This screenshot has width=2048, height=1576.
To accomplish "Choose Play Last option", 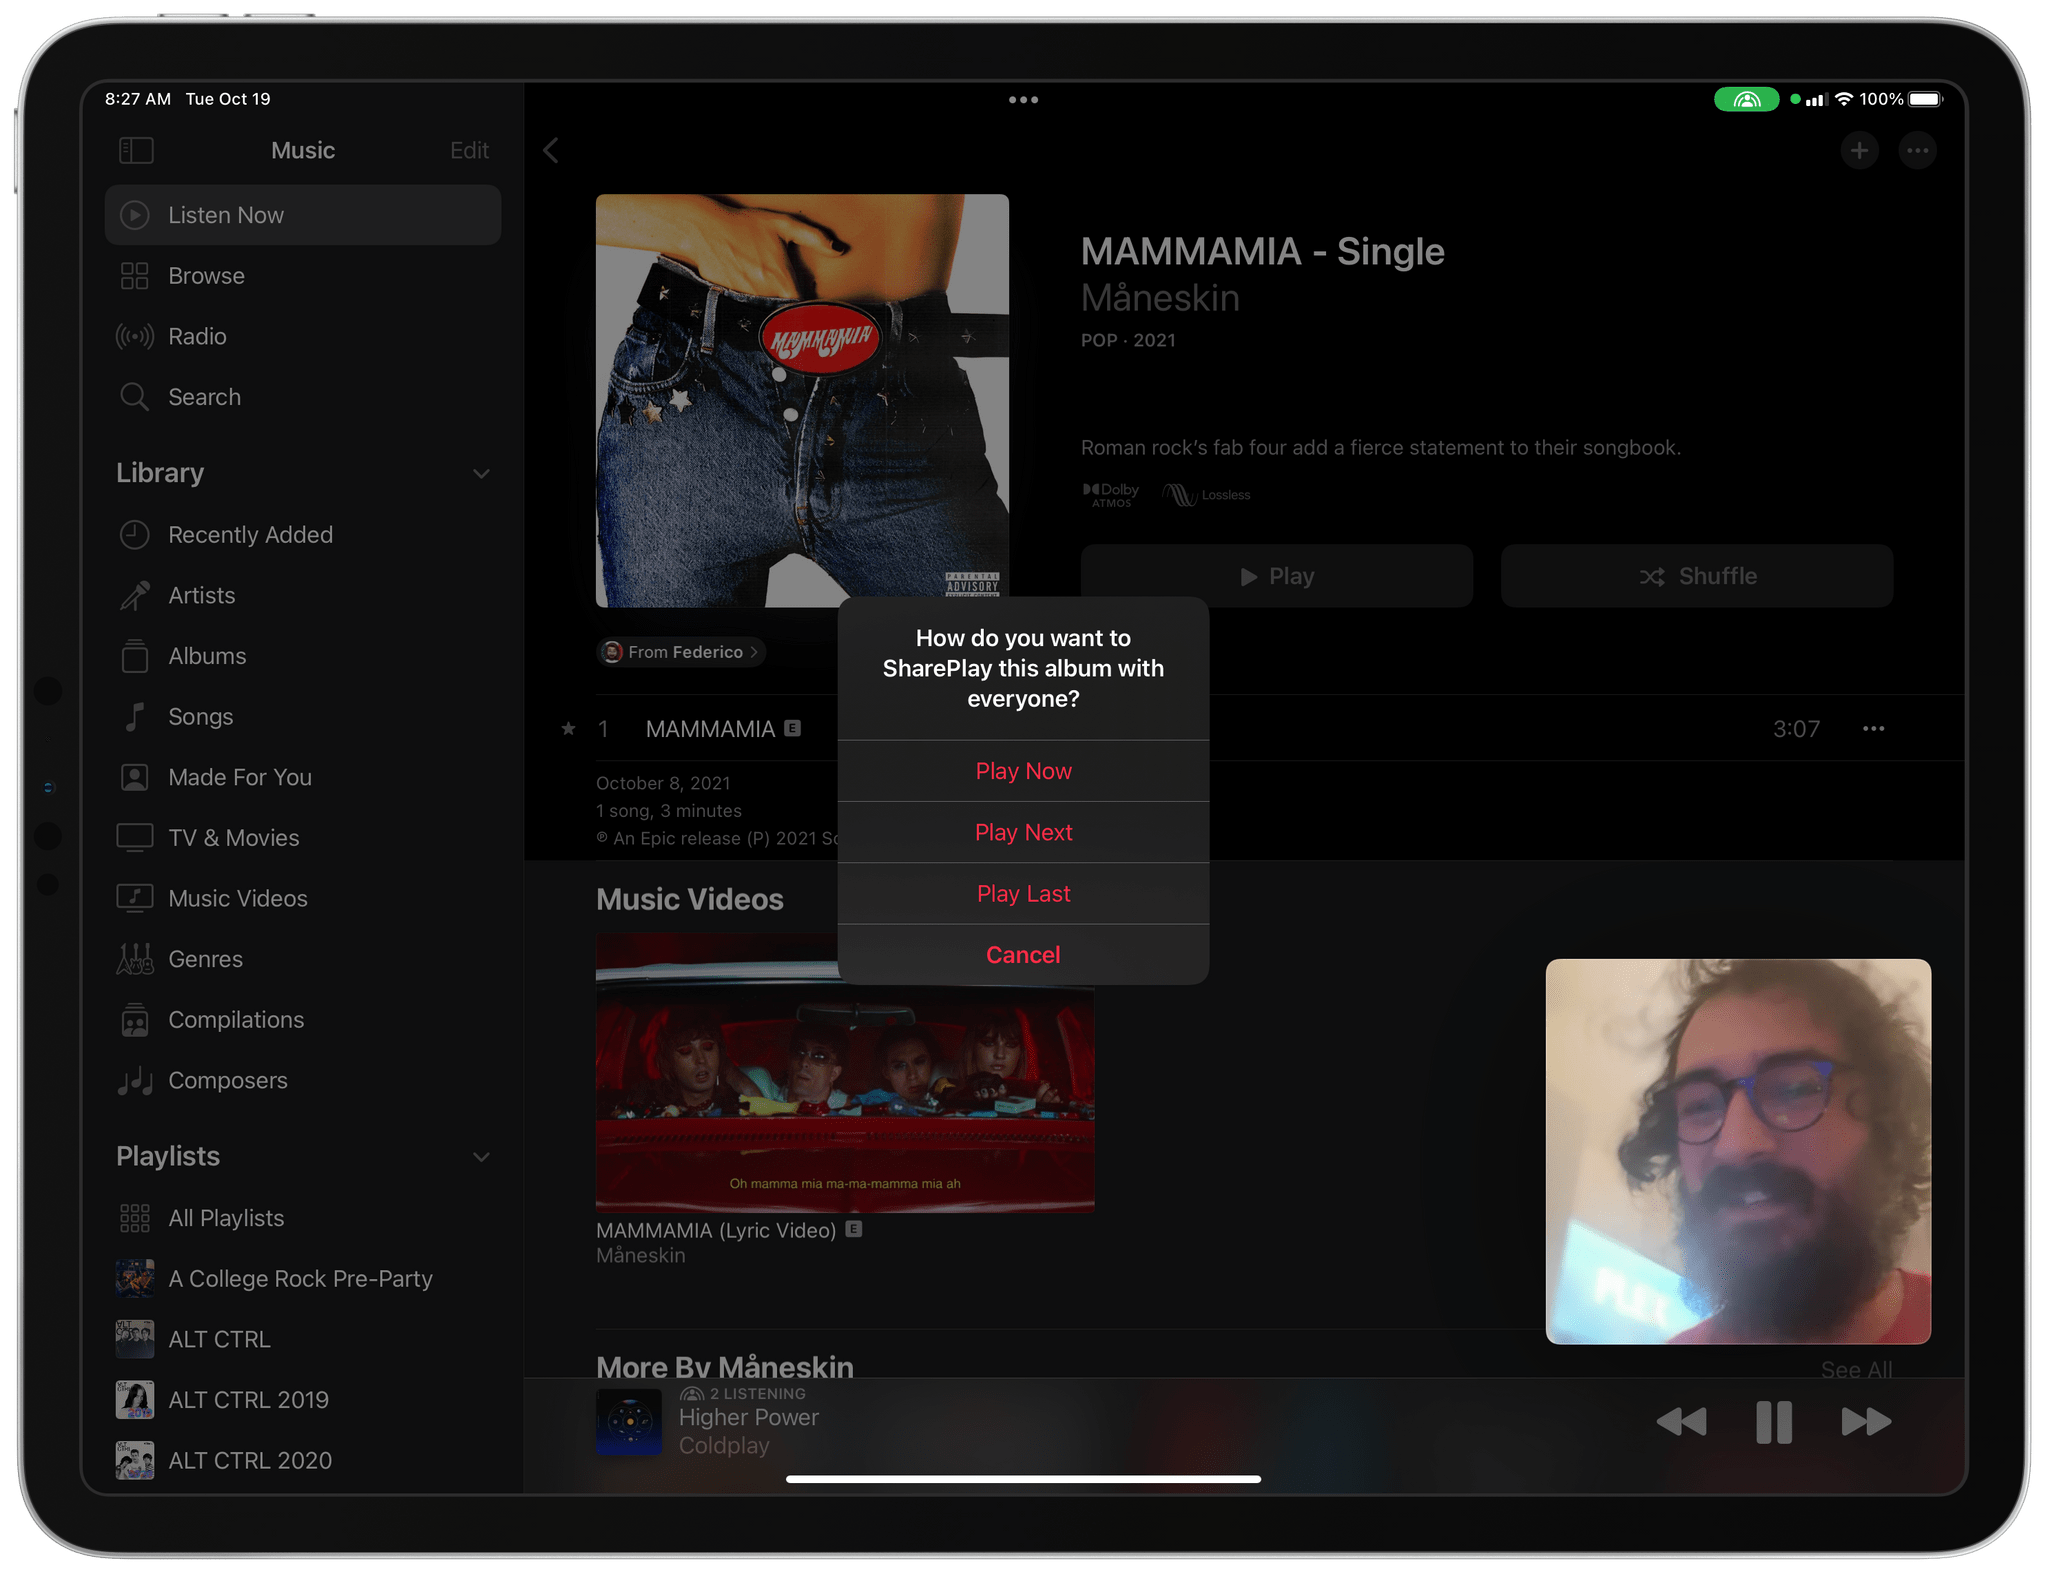I will pyautogui.click(x=1023, y=893).
